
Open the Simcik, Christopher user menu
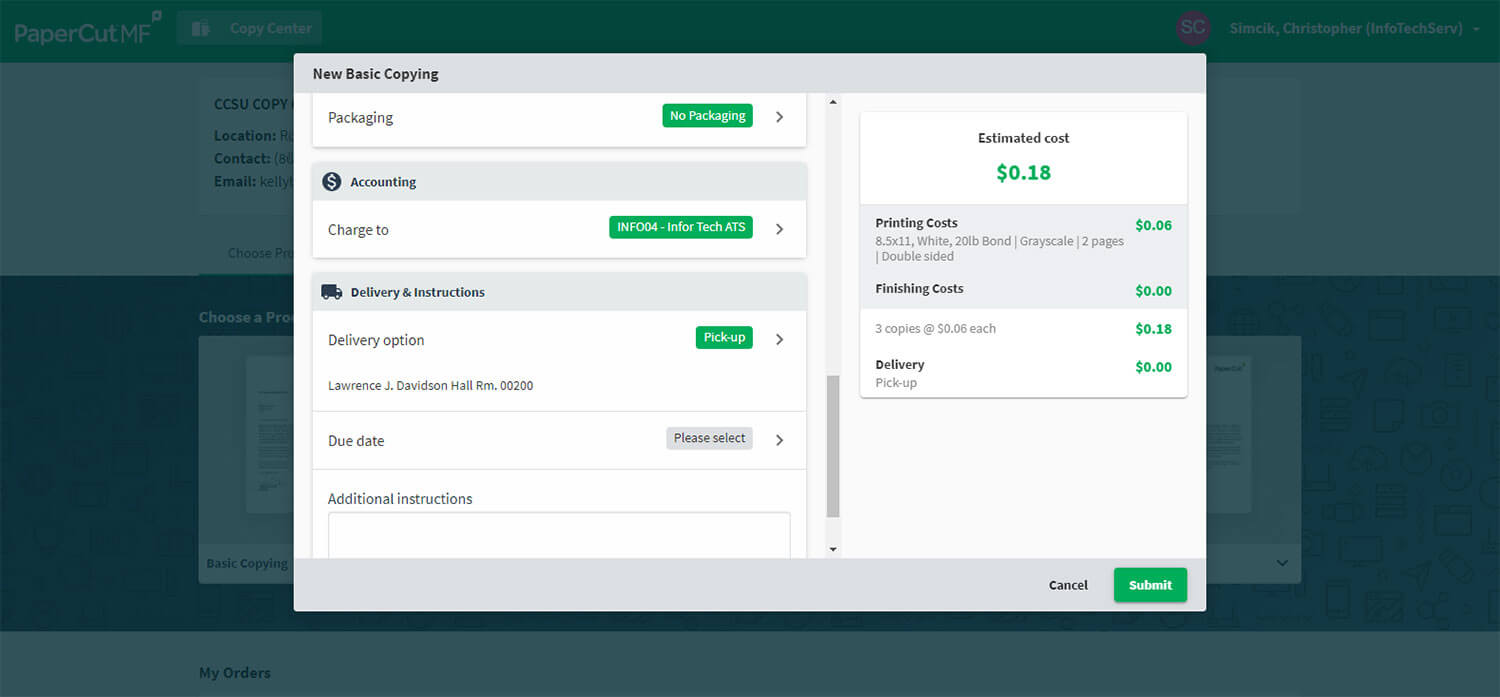pos(1353,29)
